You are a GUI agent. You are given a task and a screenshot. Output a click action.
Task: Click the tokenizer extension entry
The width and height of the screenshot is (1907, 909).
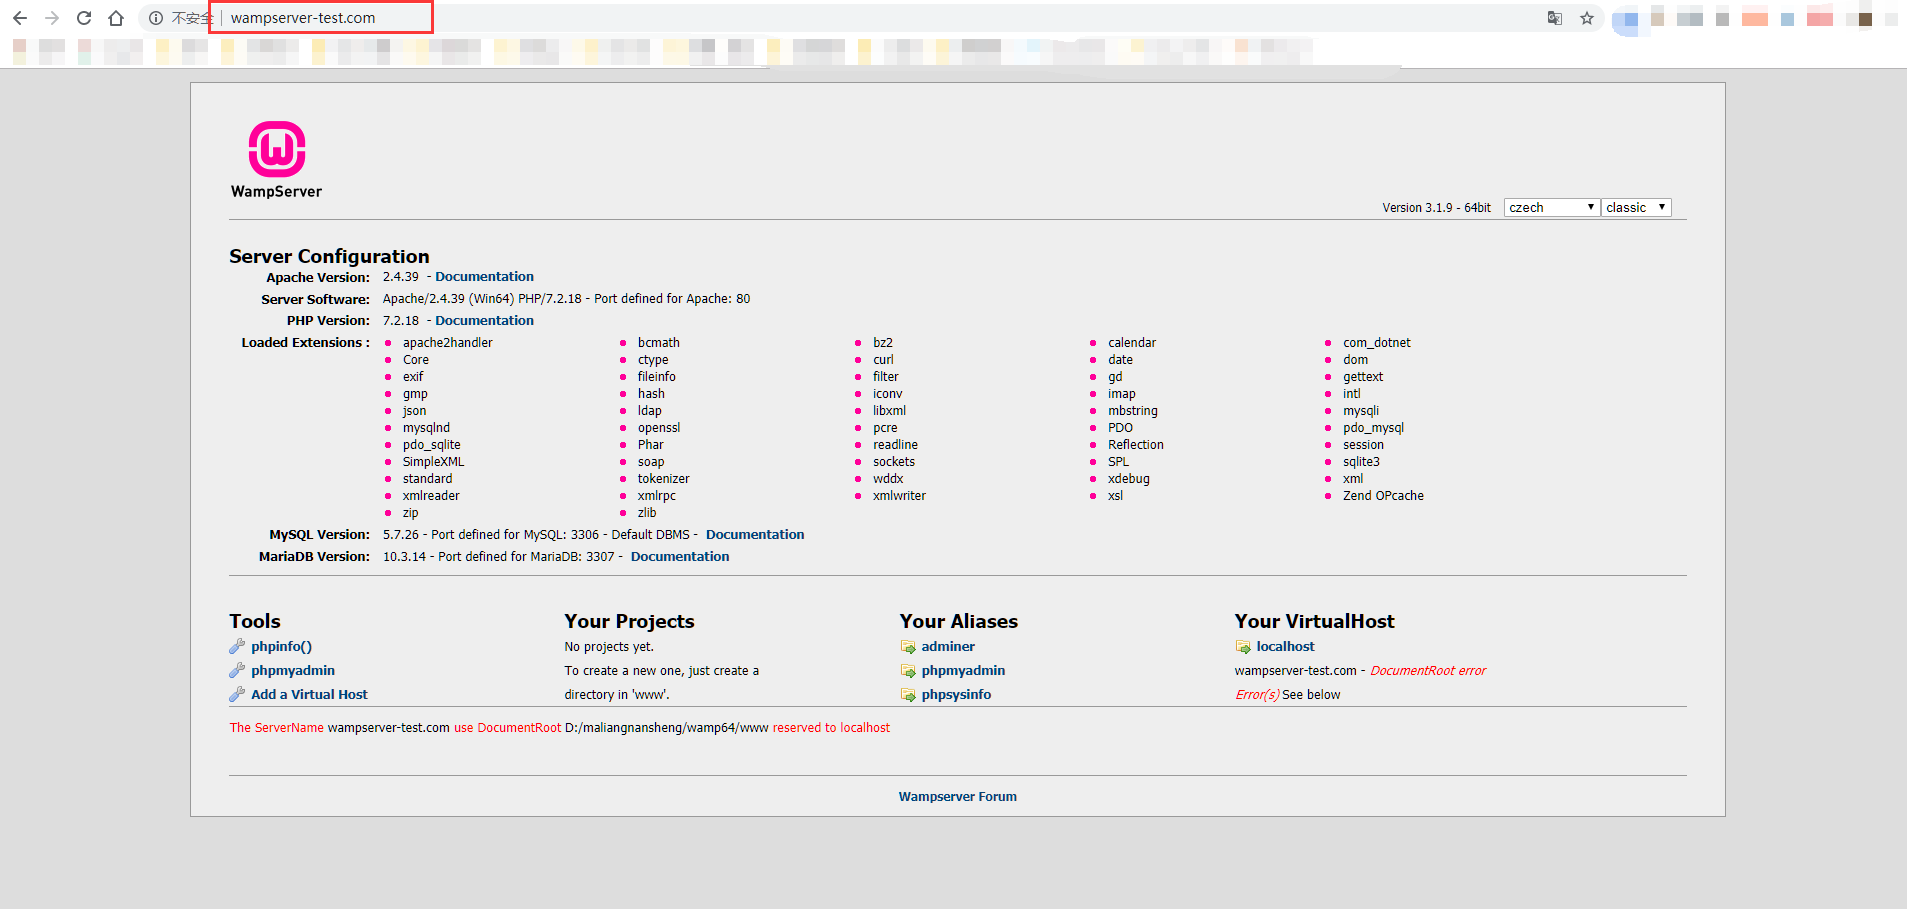click(x=663, y=479)
